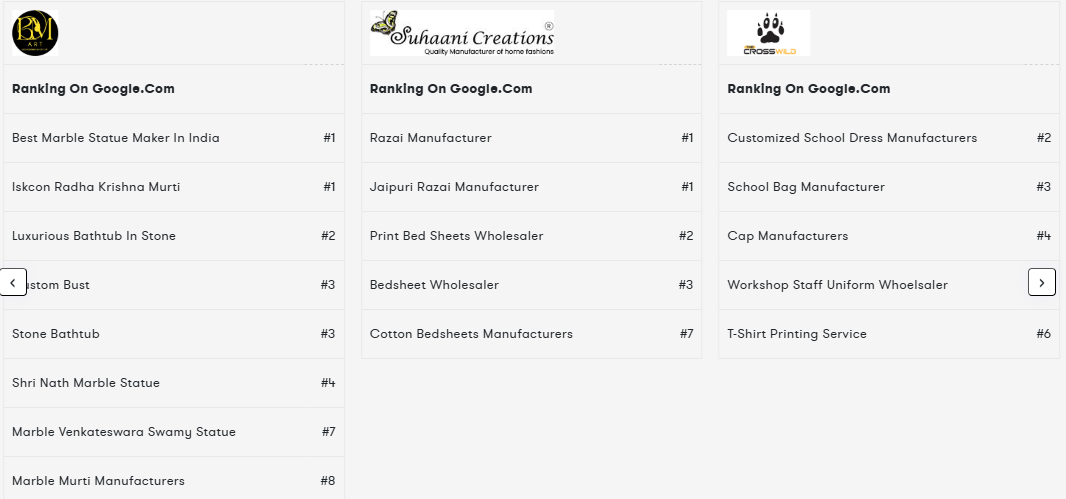Click Cap Manufacturers entry

tap(787, 236)
